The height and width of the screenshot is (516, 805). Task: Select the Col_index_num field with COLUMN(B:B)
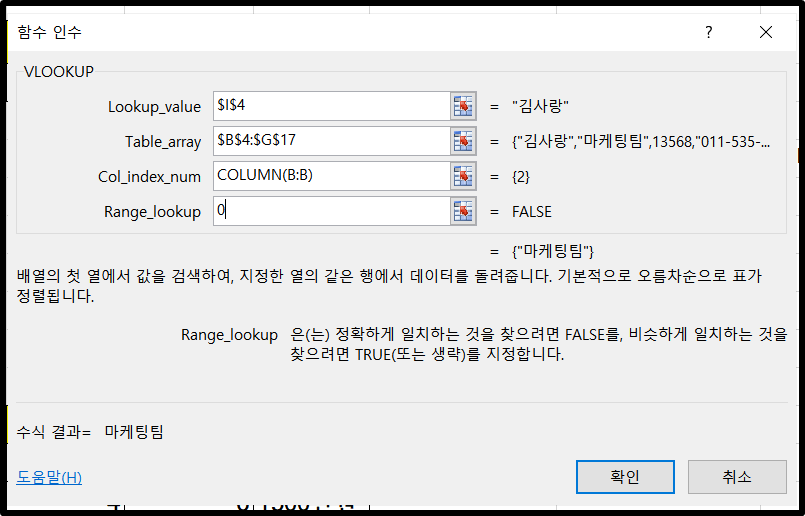(x=332, y=176)
